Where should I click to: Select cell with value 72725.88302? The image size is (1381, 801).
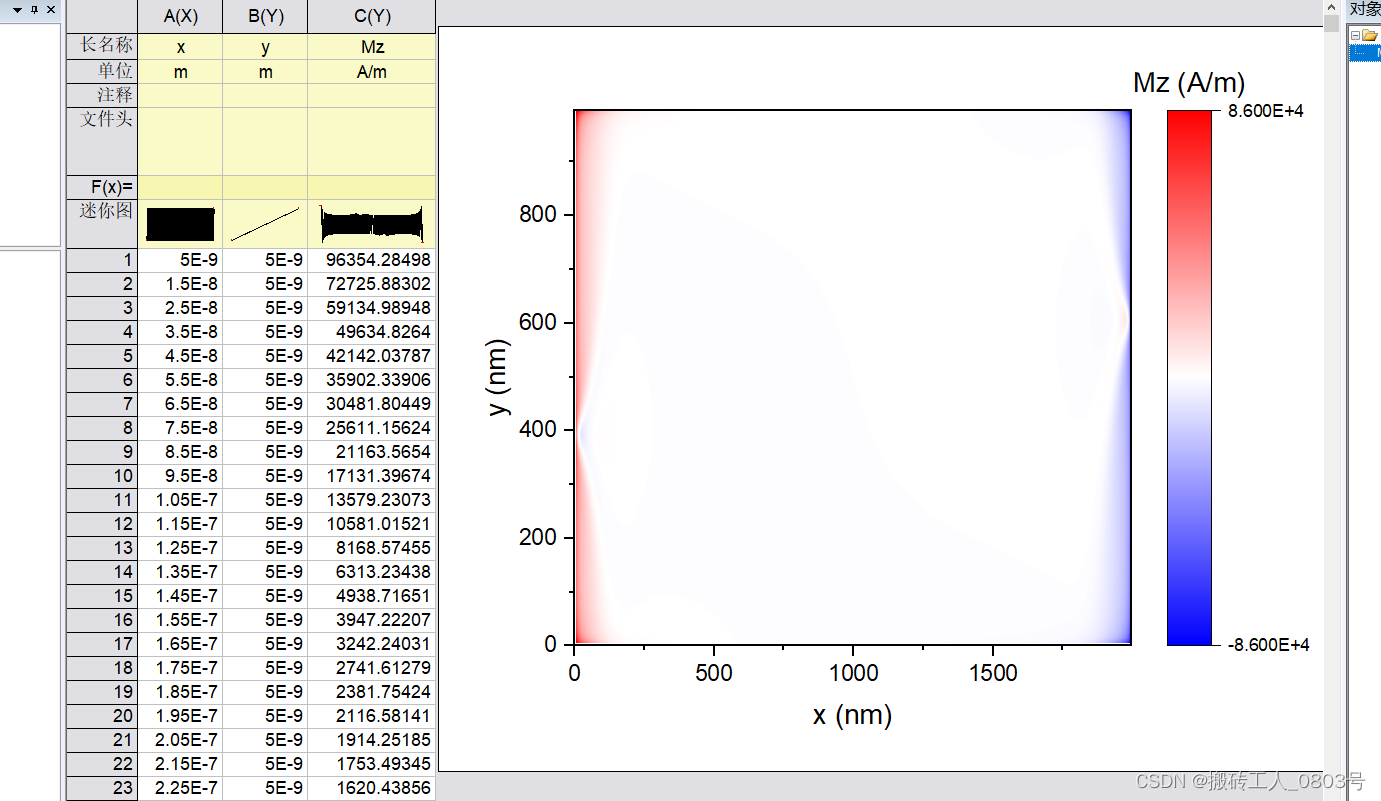(x=371, y=284)
